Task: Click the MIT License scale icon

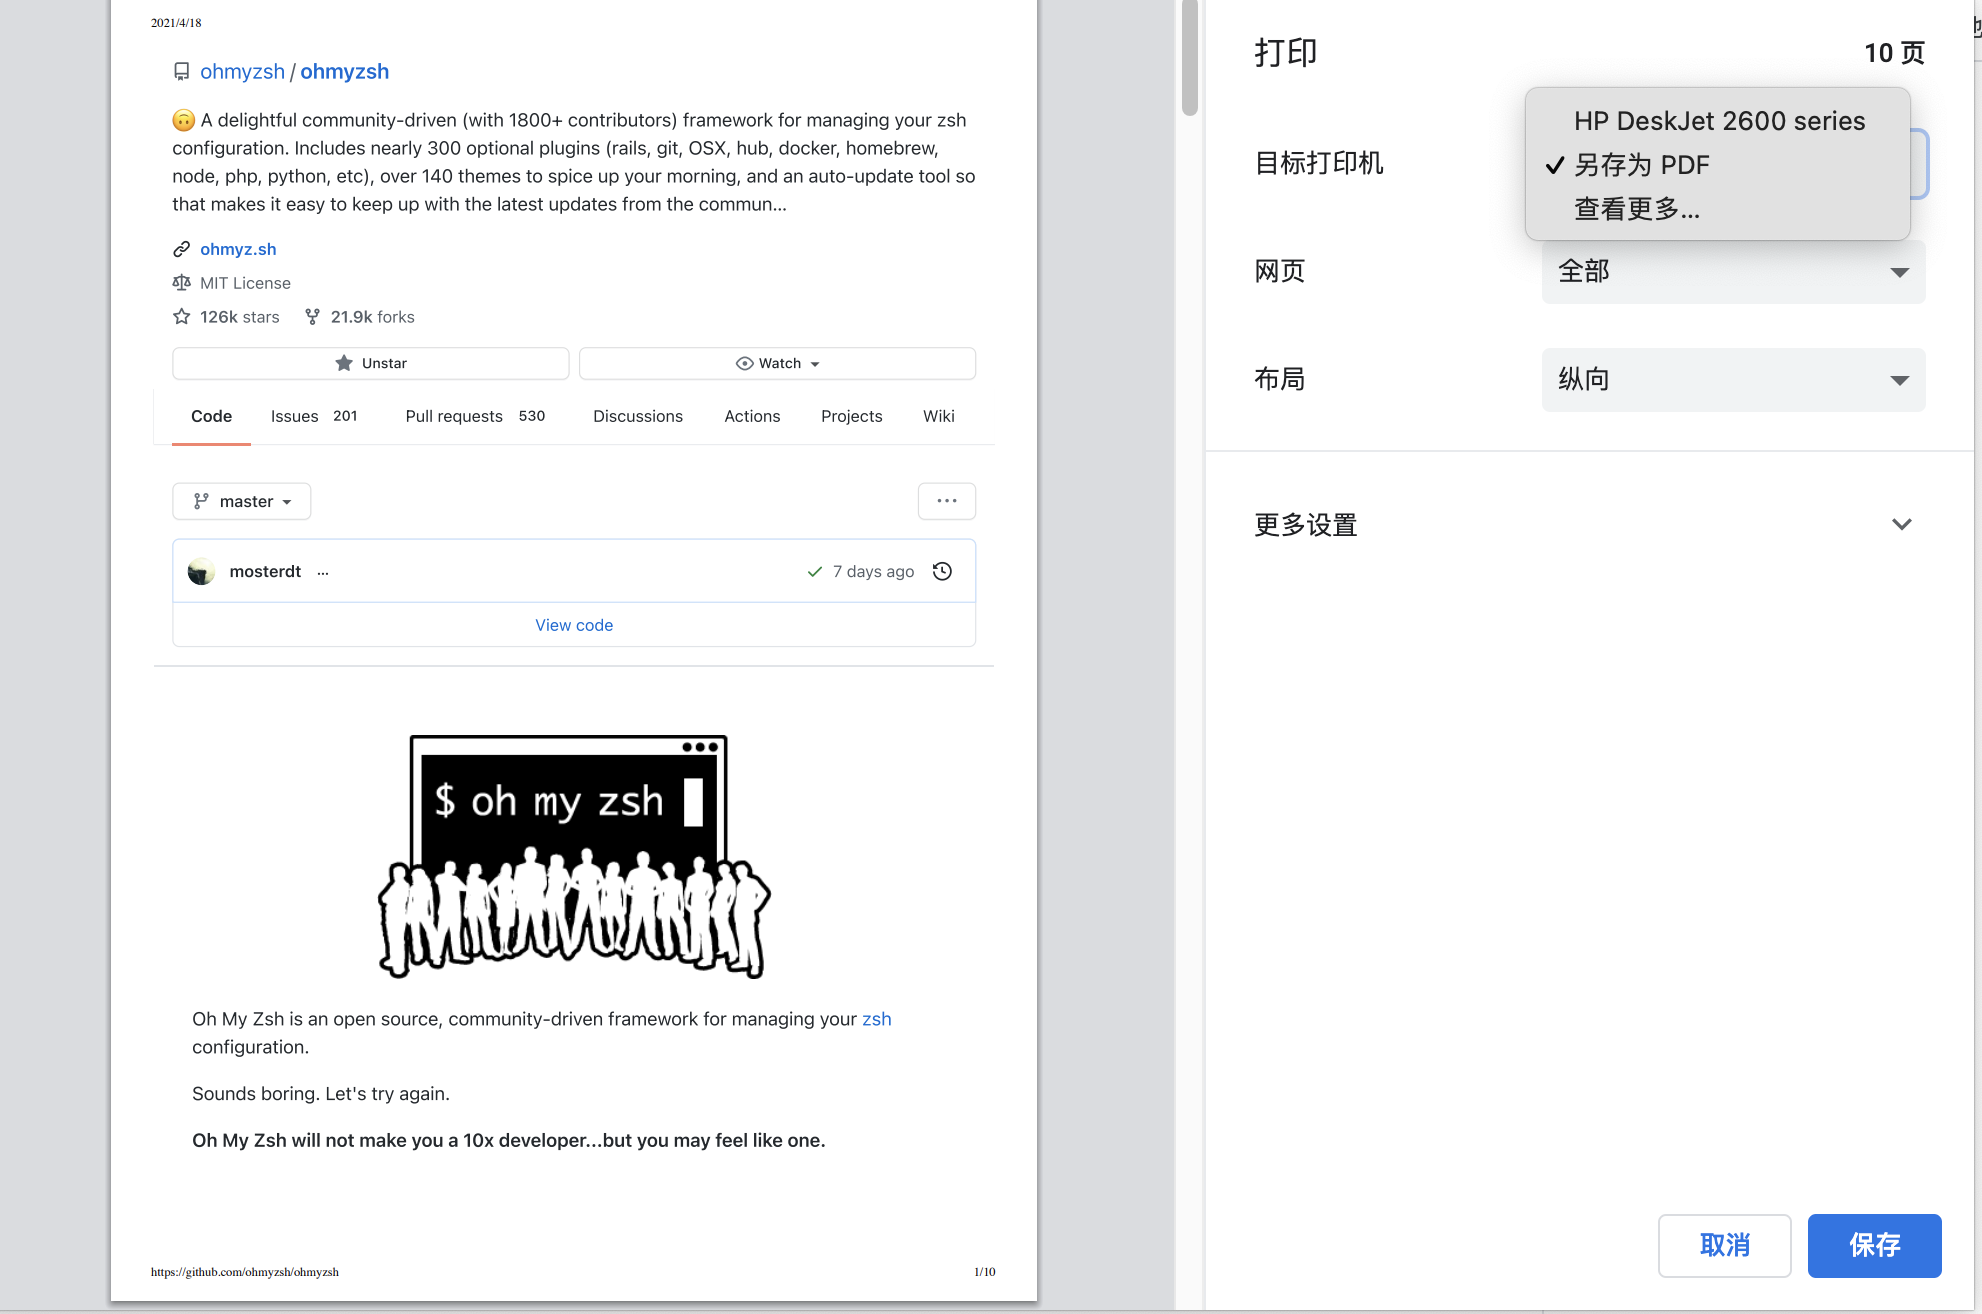Action: [181, 283]
